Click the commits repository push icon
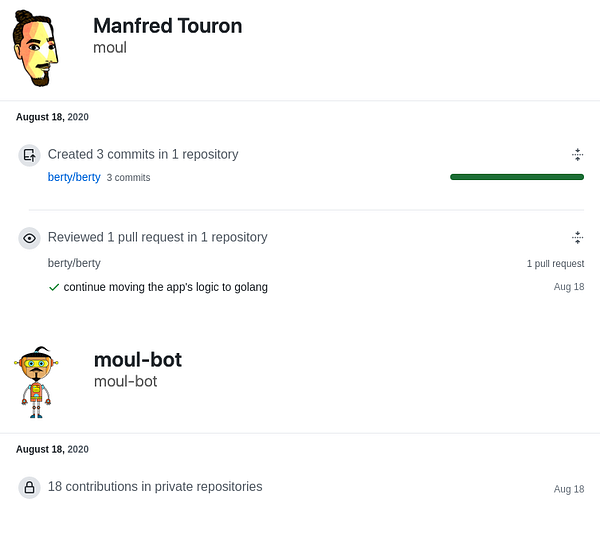 [x=30, y=155]
